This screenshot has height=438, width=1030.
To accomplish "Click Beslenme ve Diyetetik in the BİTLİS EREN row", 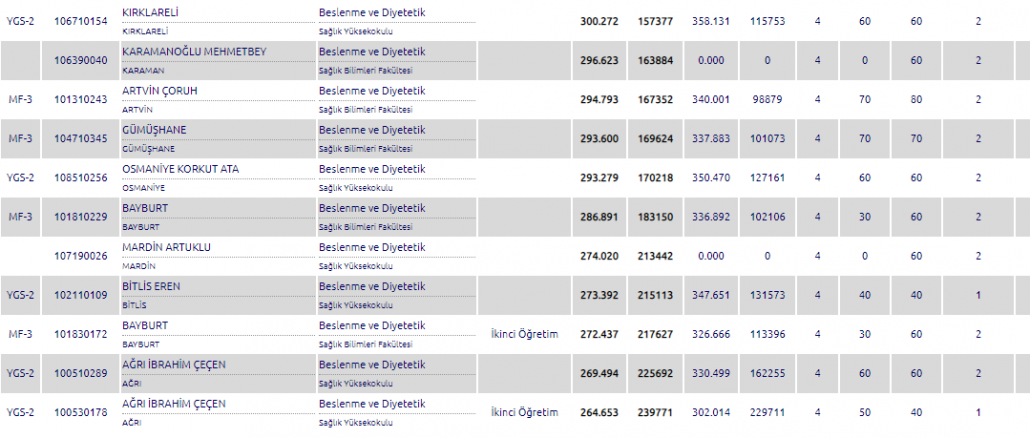I will tap(372, 286).
